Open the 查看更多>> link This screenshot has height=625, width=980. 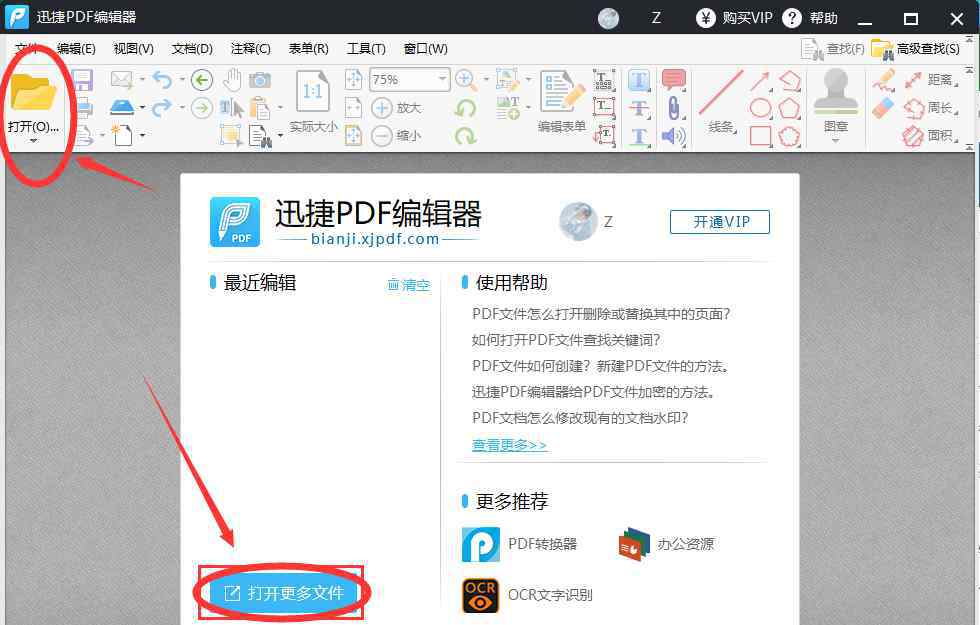[509, 445]
